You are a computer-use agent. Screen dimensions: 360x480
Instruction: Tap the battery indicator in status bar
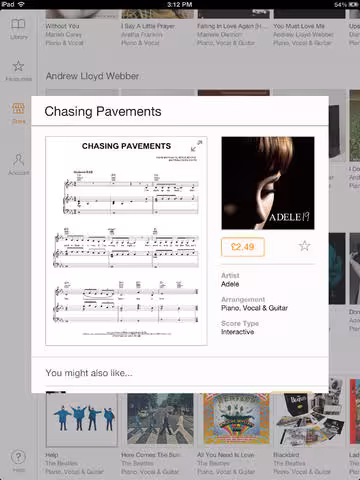[354, 4]
